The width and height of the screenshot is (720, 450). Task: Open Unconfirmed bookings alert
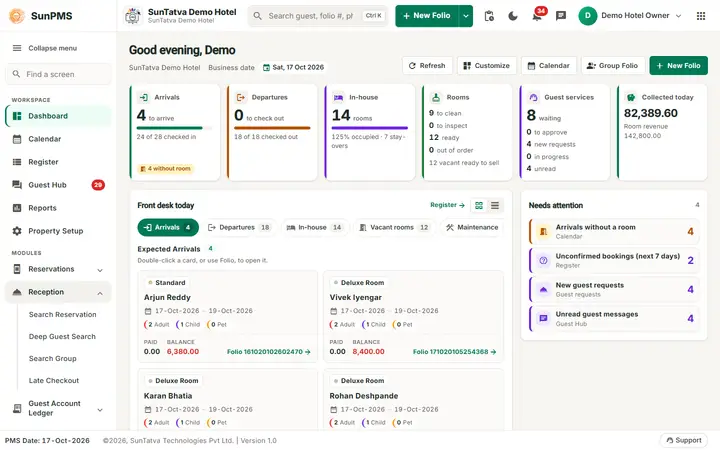614,260
